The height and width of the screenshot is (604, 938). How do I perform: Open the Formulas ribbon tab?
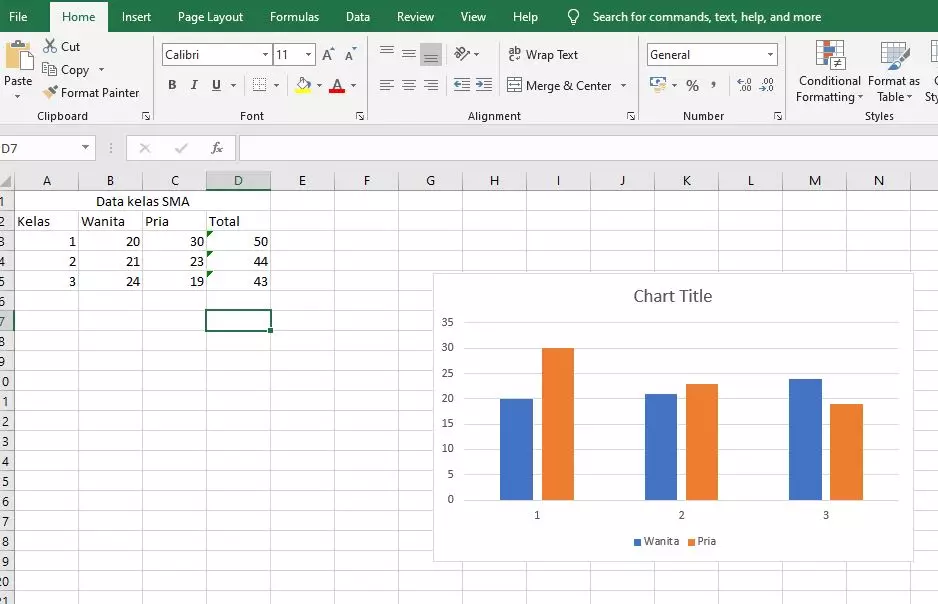294,16
